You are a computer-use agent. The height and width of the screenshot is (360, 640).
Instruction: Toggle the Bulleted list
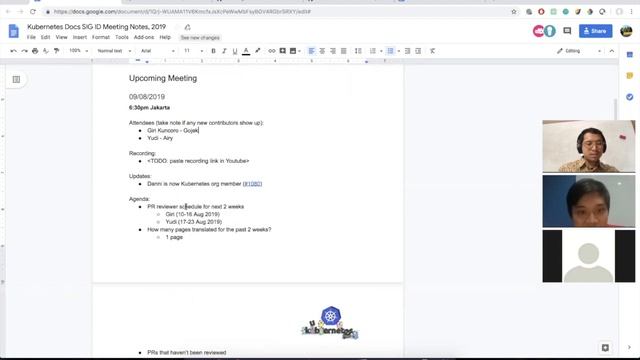click(x=391, y=51)
